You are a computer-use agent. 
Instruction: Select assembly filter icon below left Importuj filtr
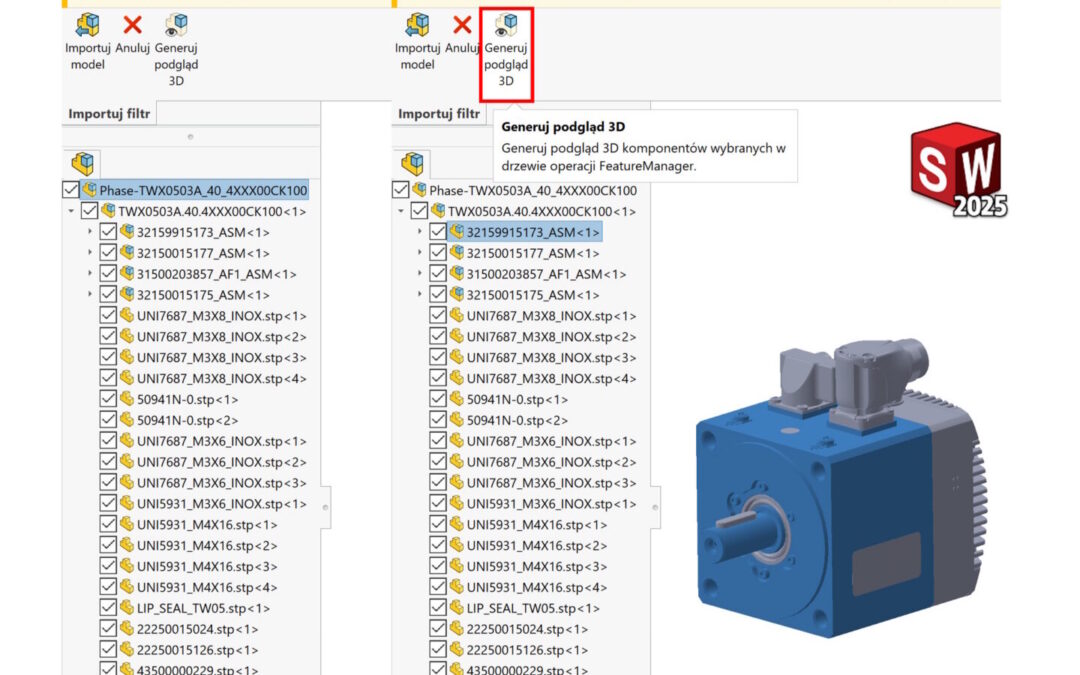(x=82, y=163)
